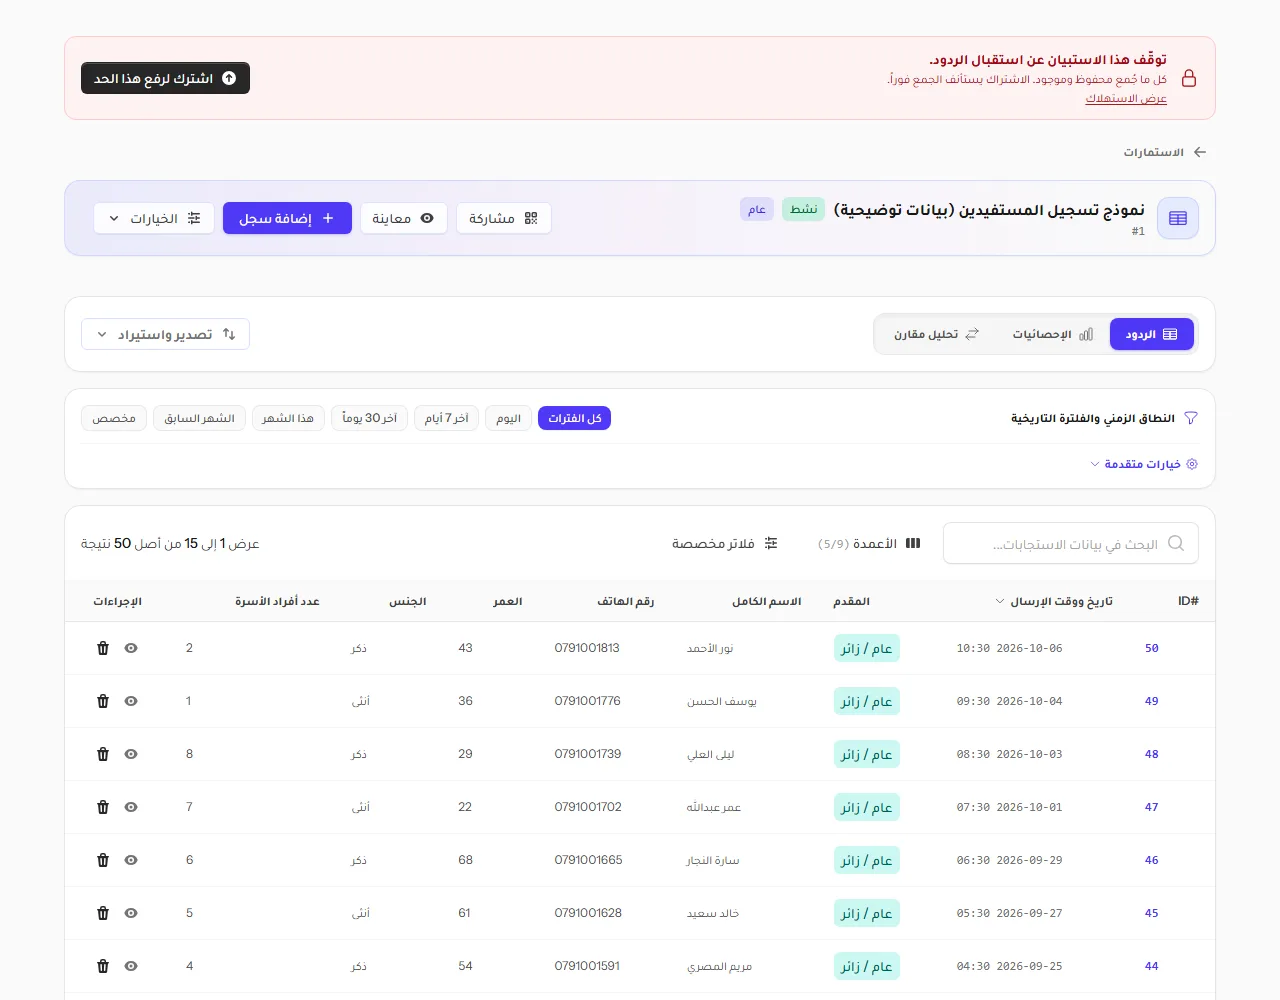1280x1000 pixels.
Task: Click the phone number 0791001702
Action: [588, 807]
